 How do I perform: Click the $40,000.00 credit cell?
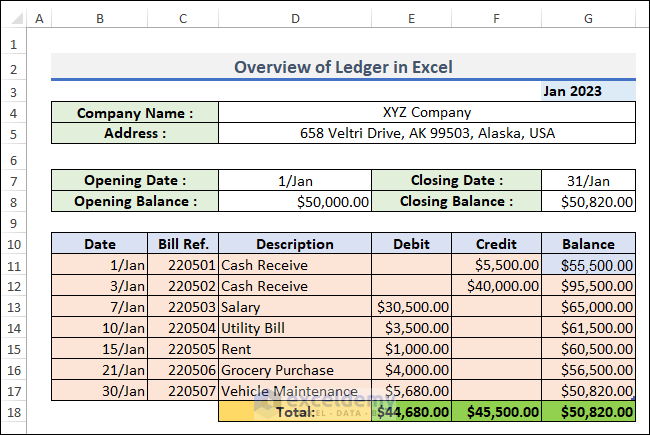[x=496, y=286]
